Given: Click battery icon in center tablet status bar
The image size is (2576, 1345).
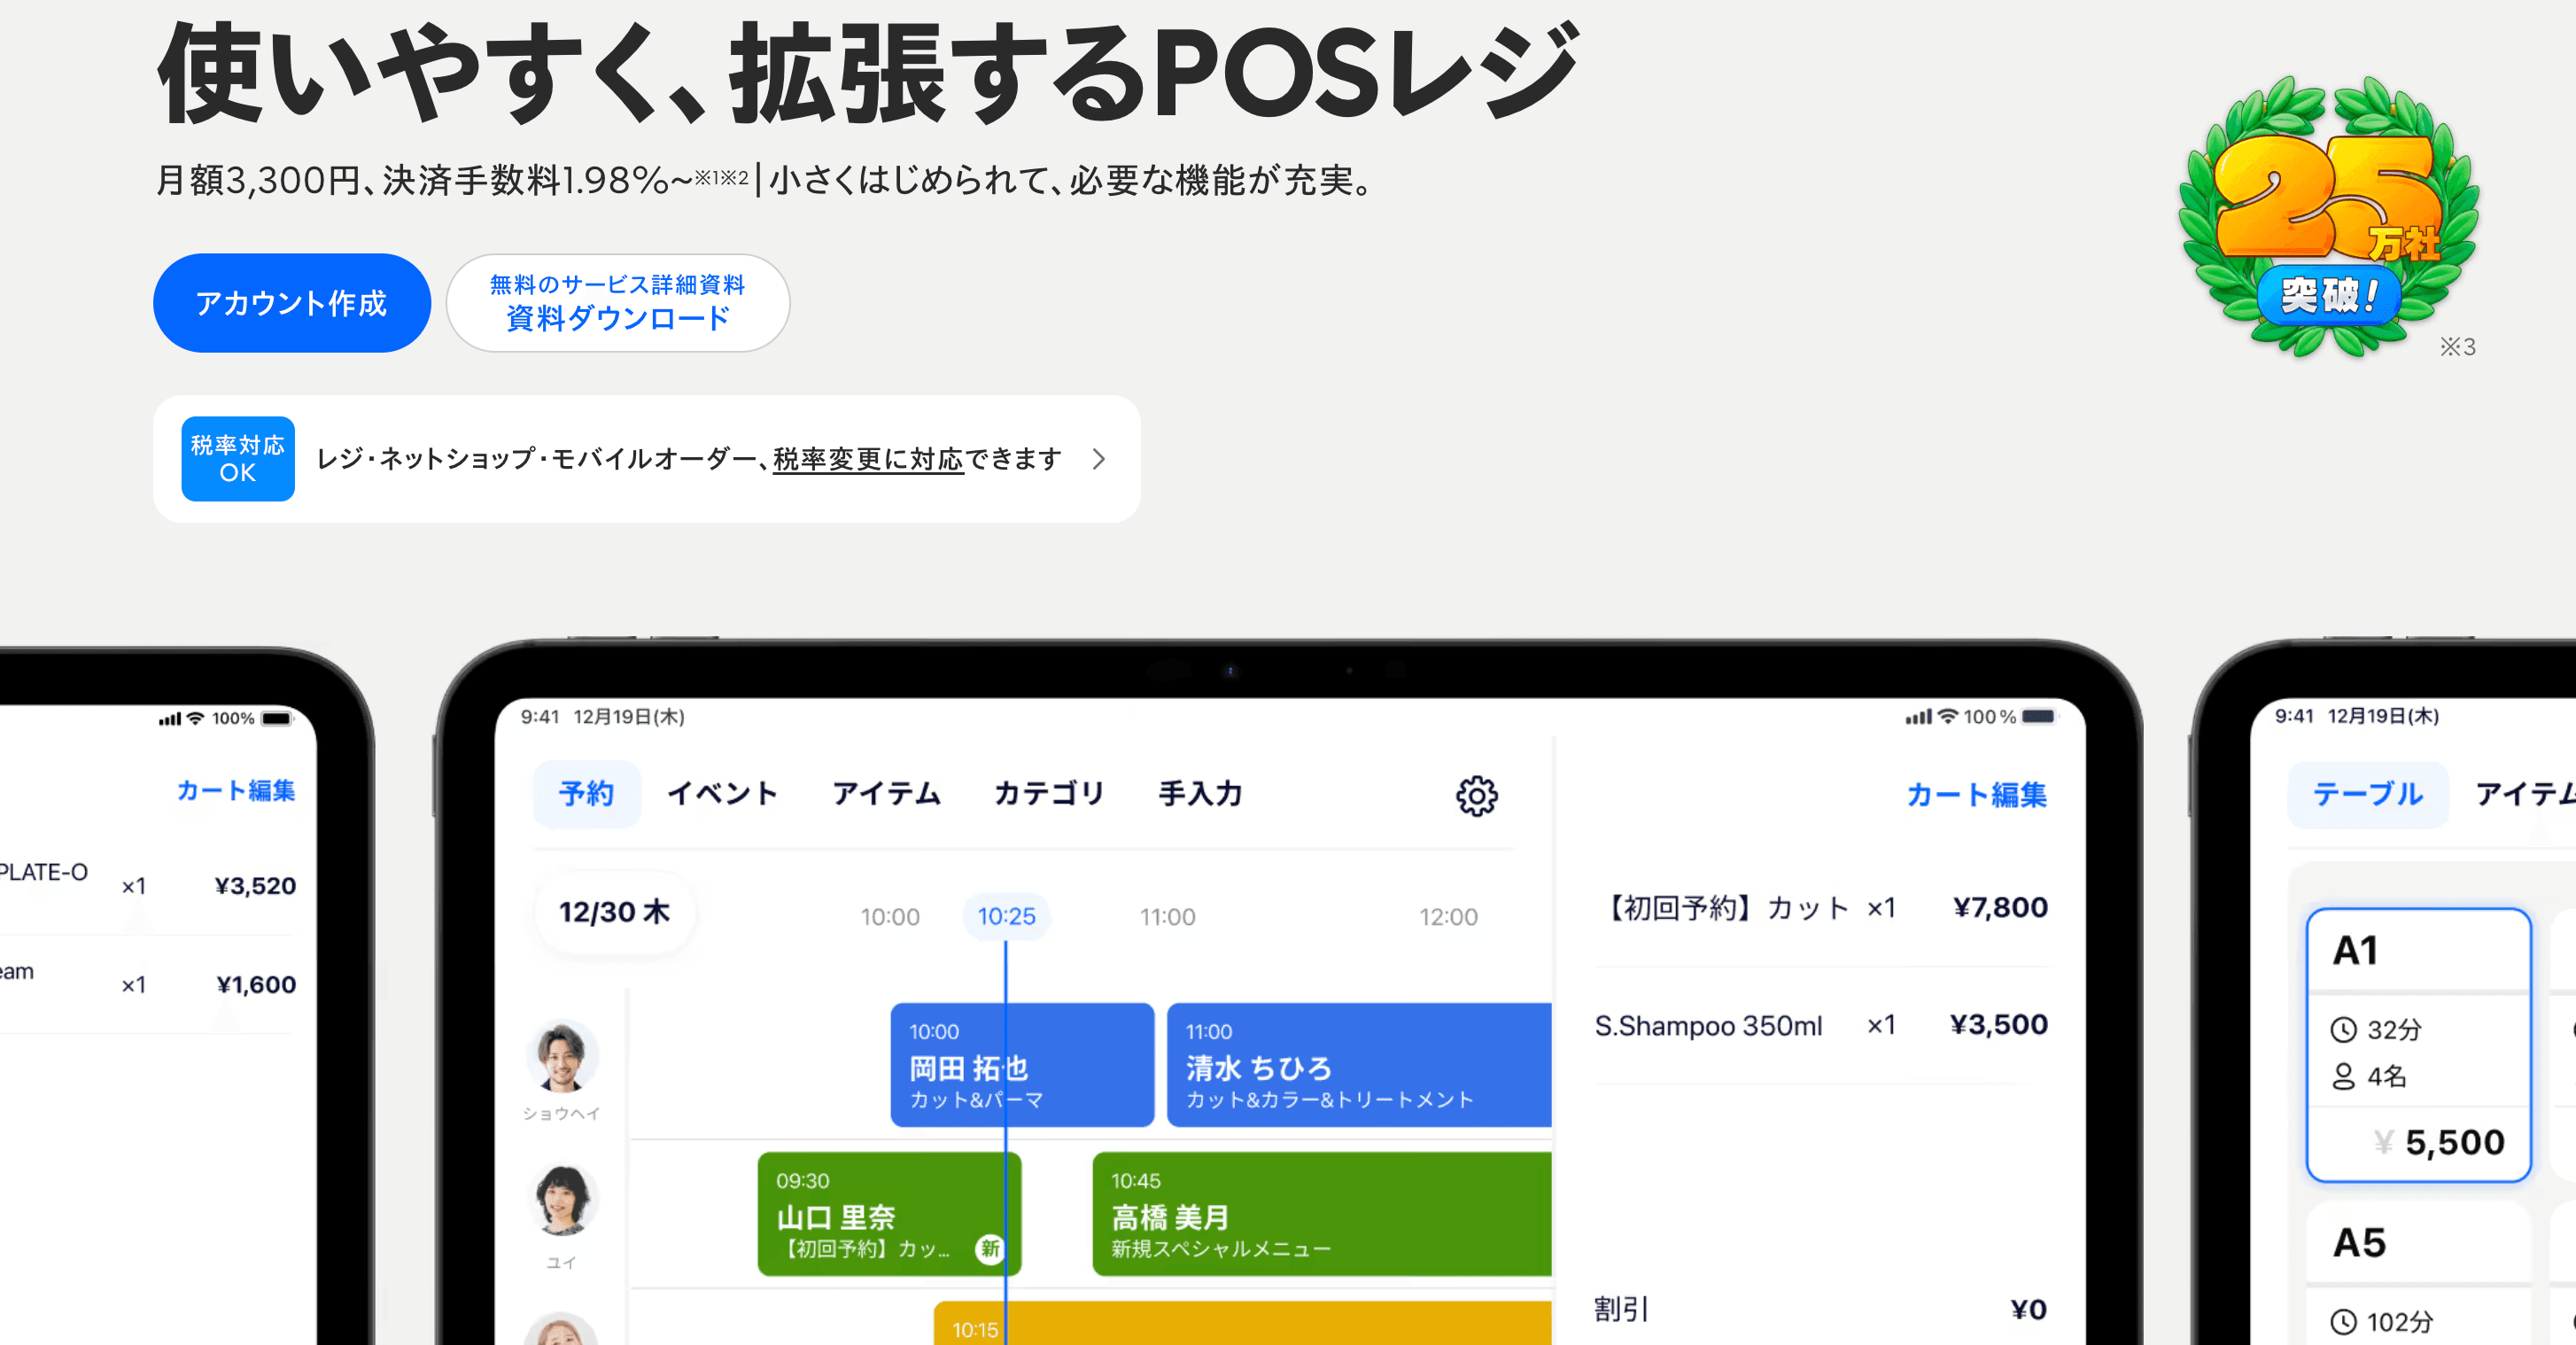Looking at the screenshot, I should click(x=2038, y=717).
